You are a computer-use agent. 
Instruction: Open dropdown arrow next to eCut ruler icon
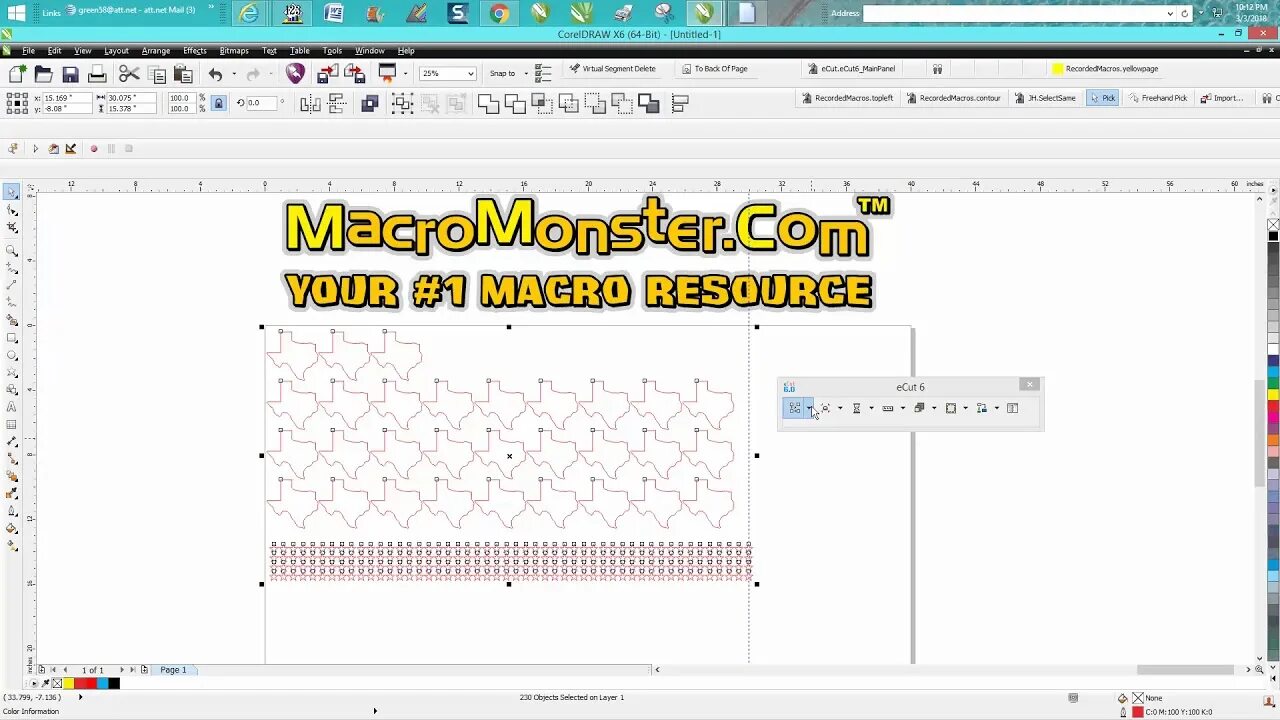(x=902, y=408)
